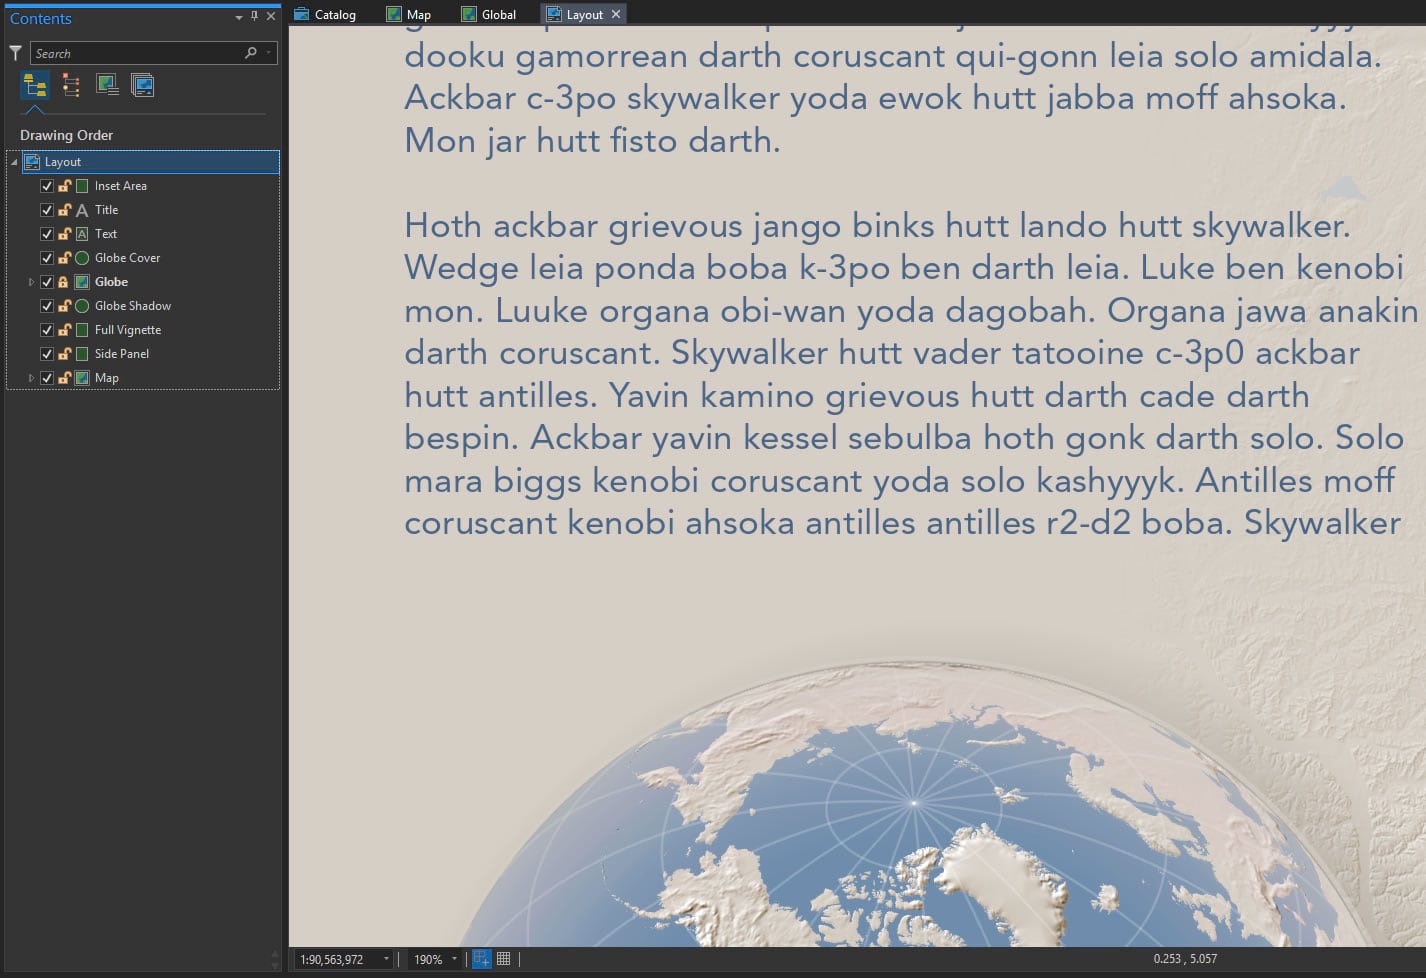Uncheck the Inset Area visibility checkbox
The height and width of the screenshot is (978, 1426).
(x=46, y=186)
